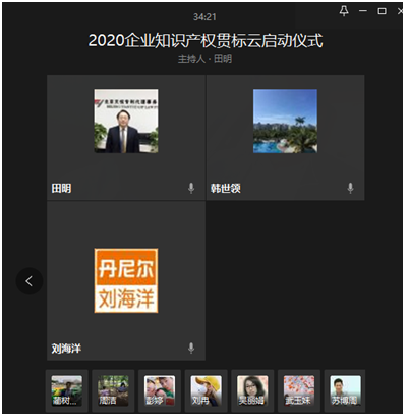Select the 苏博闻 participant thumbnail

345,391
